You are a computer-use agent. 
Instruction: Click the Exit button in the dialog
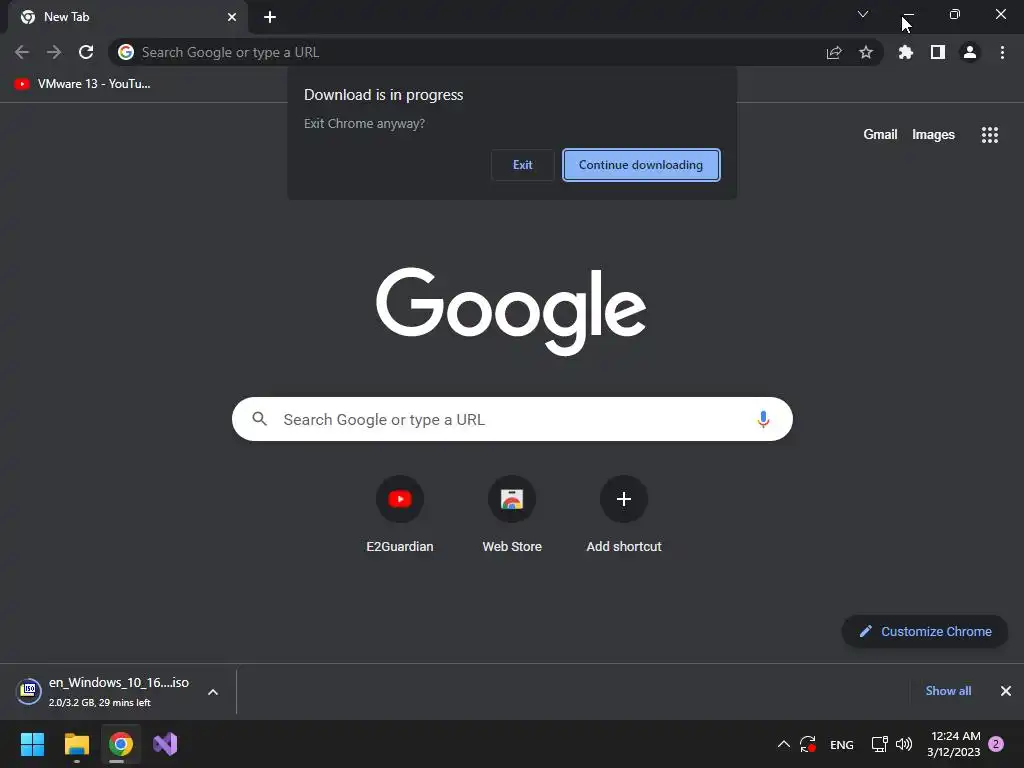(522, 165)
